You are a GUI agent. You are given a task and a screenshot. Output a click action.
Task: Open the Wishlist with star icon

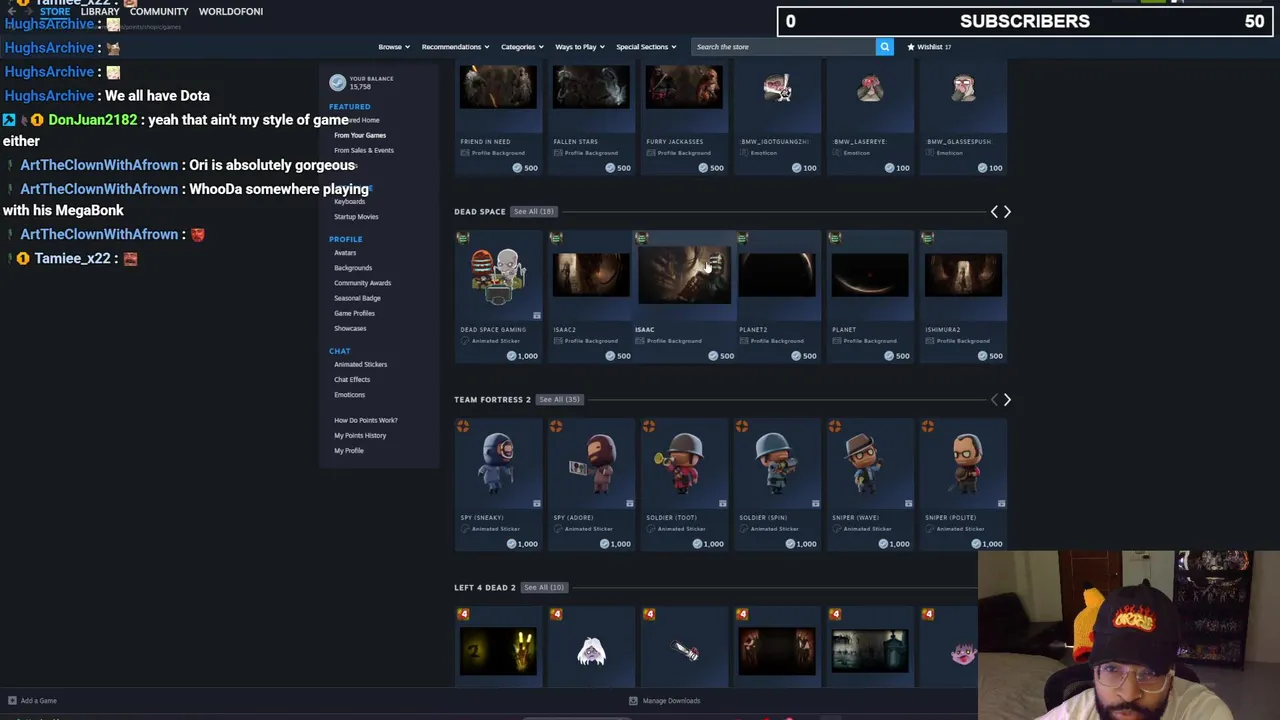point(929,47)
